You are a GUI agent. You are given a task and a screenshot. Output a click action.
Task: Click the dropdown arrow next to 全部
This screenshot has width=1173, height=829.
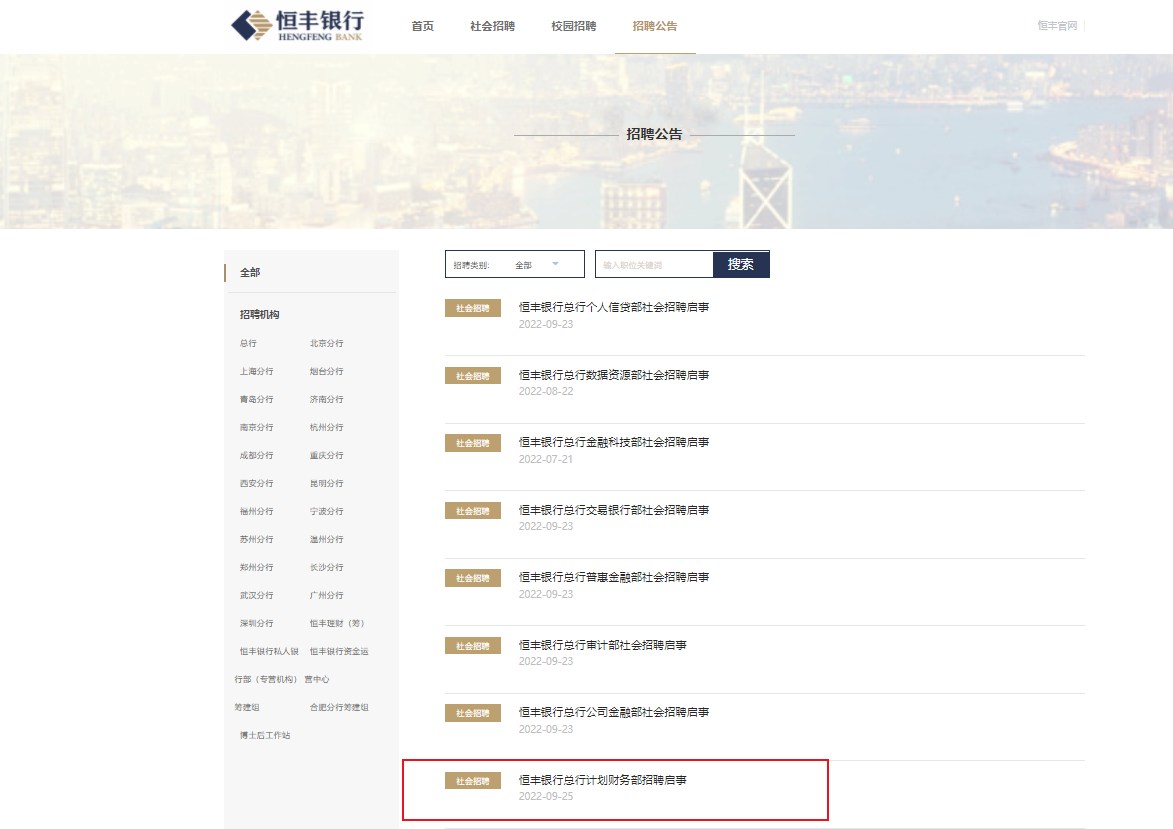pyautogui.click(x=555, y=263)
